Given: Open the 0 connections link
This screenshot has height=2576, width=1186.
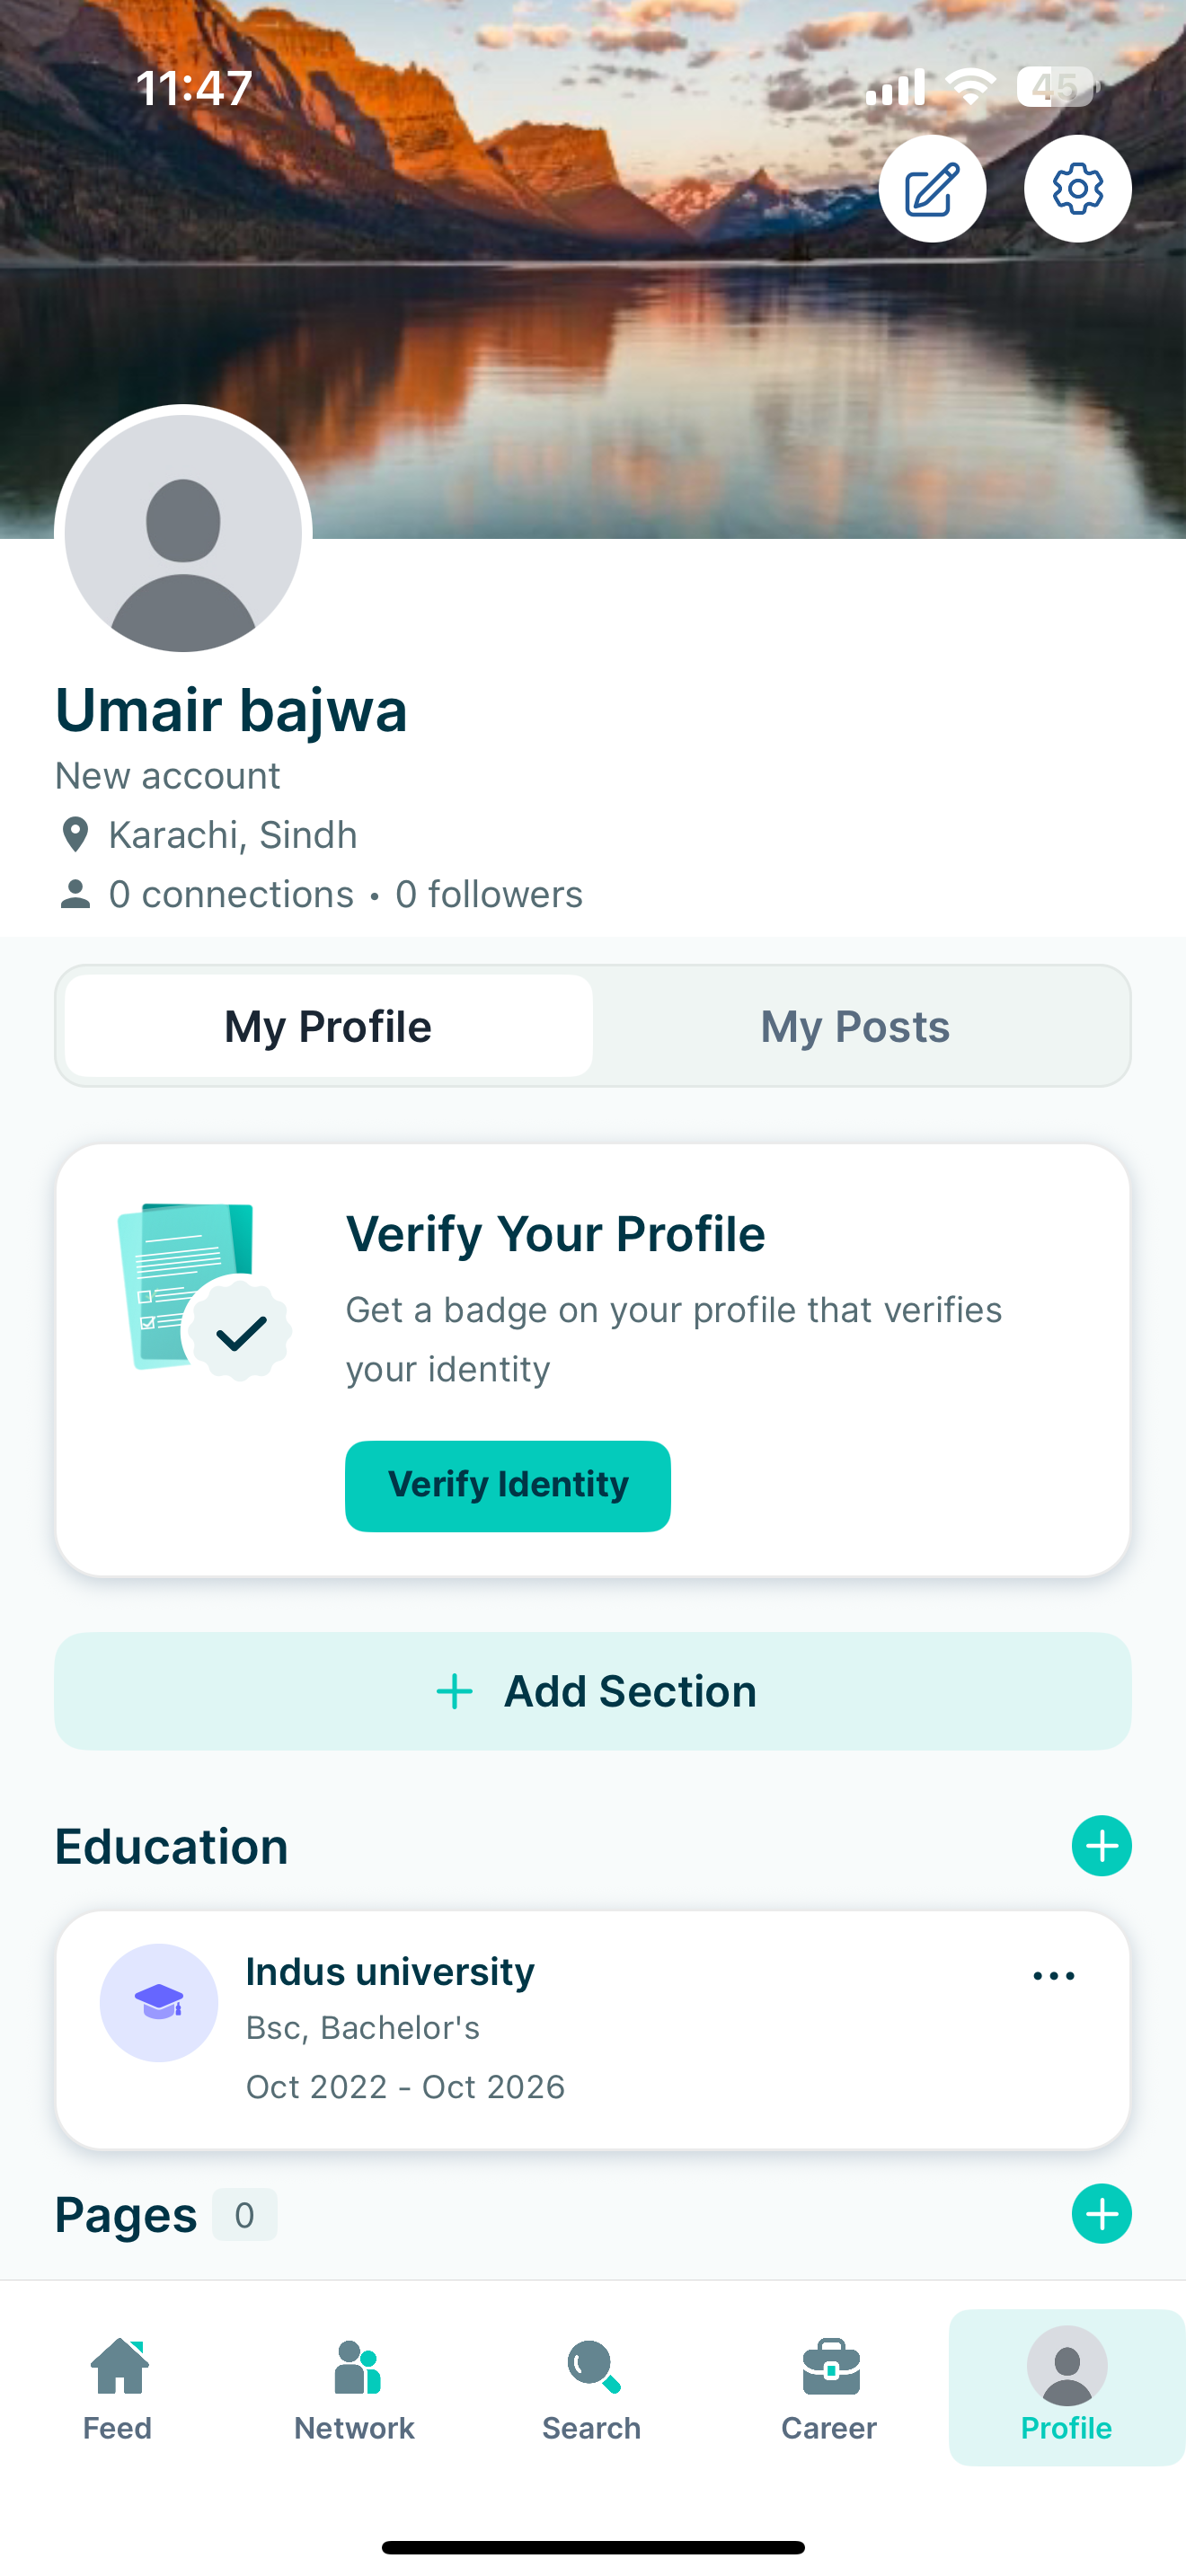Looking at the screenshot, I should click(x=230, y=894).
